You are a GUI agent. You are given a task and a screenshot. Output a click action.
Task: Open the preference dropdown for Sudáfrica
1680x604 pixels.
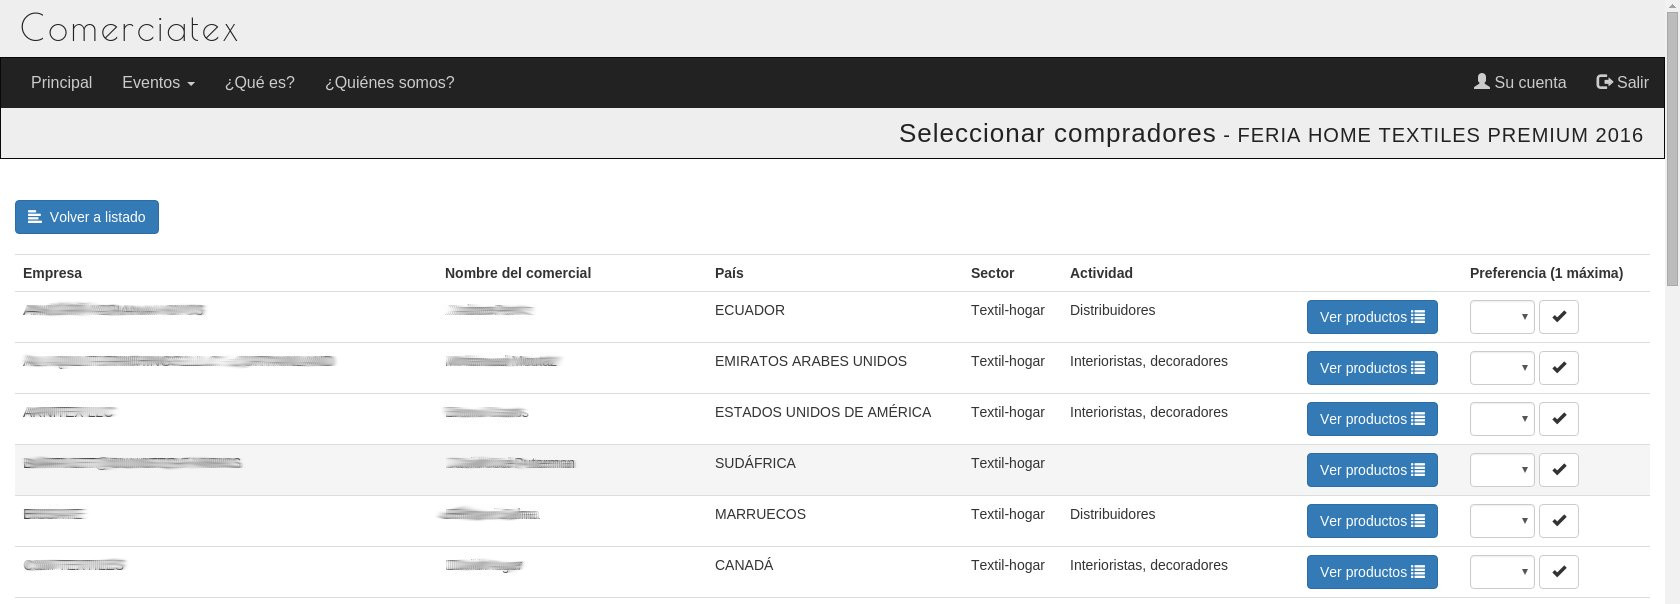[x=1502, y=470]
